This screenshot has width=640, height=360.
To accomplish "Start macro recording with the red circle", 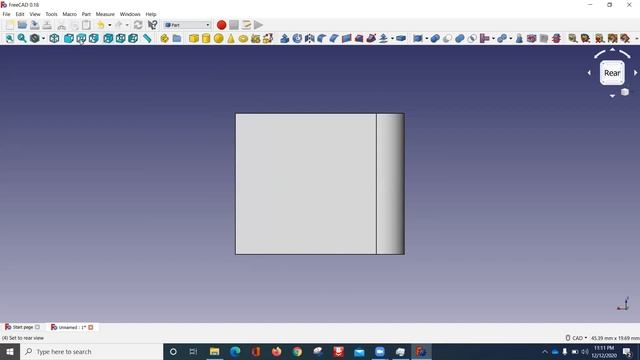I will (221, 25).
